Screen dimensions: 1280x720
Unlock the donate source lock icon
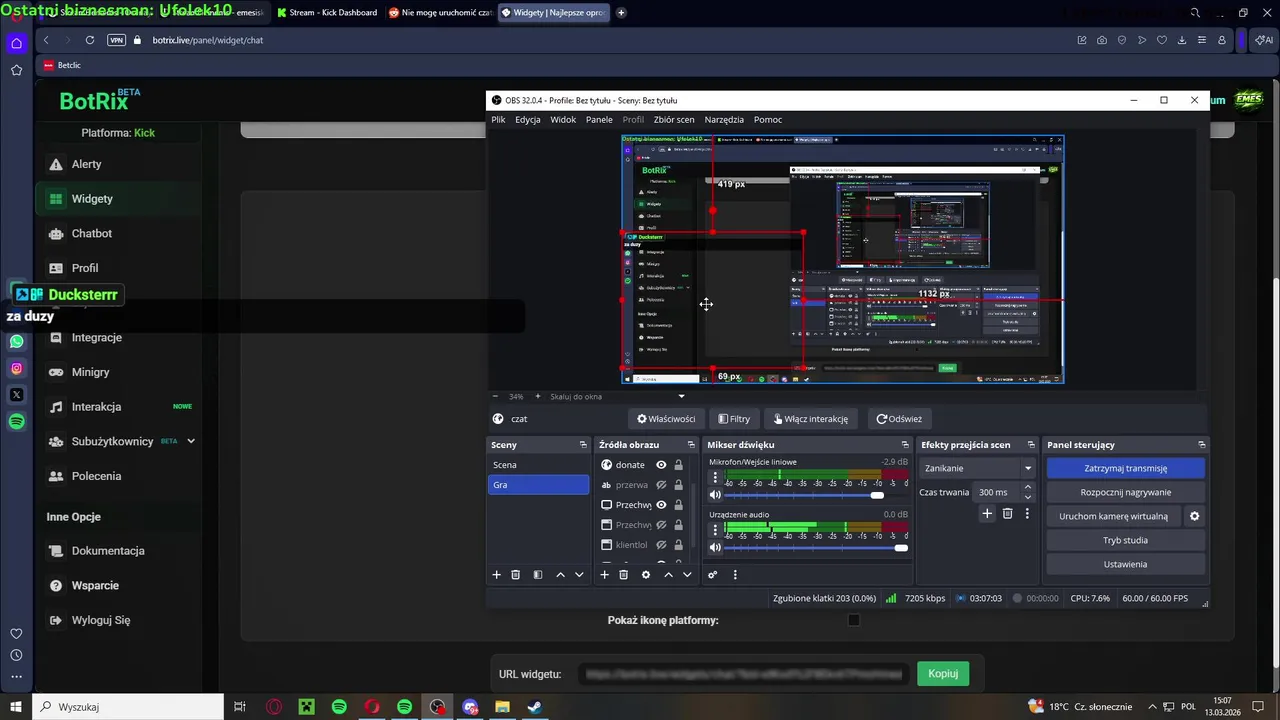(678, 465)
